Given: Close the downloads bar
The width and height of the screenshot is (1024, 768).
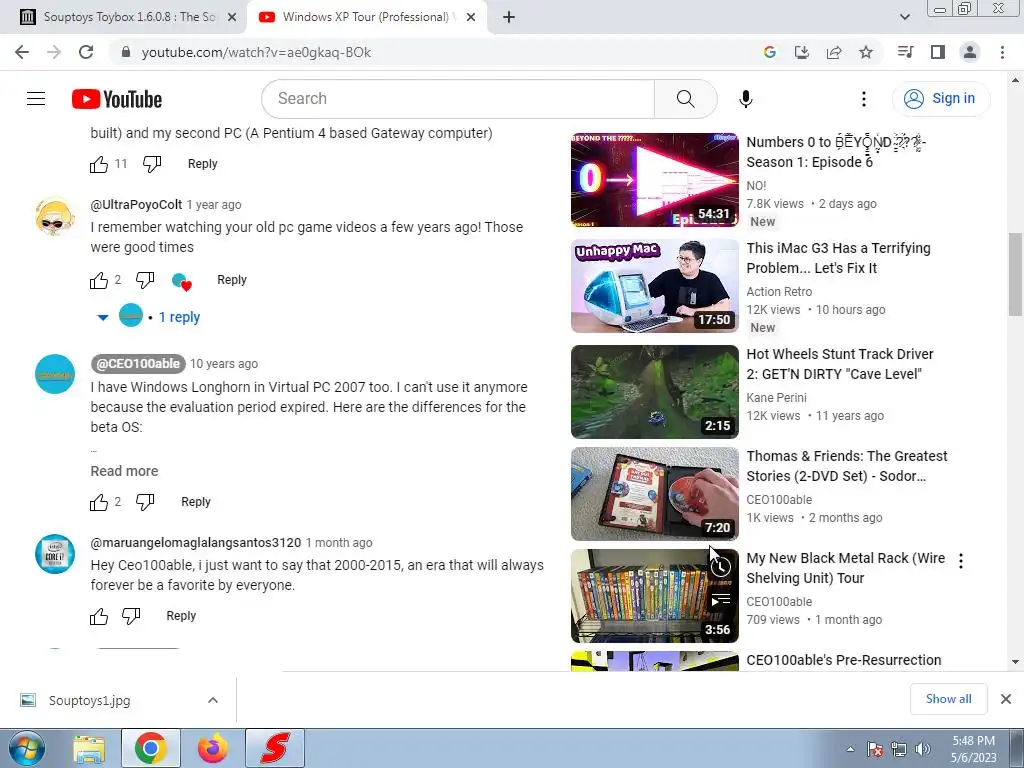Looking at the screenshot, I should pyautogui.click(x=1006, y=699).
